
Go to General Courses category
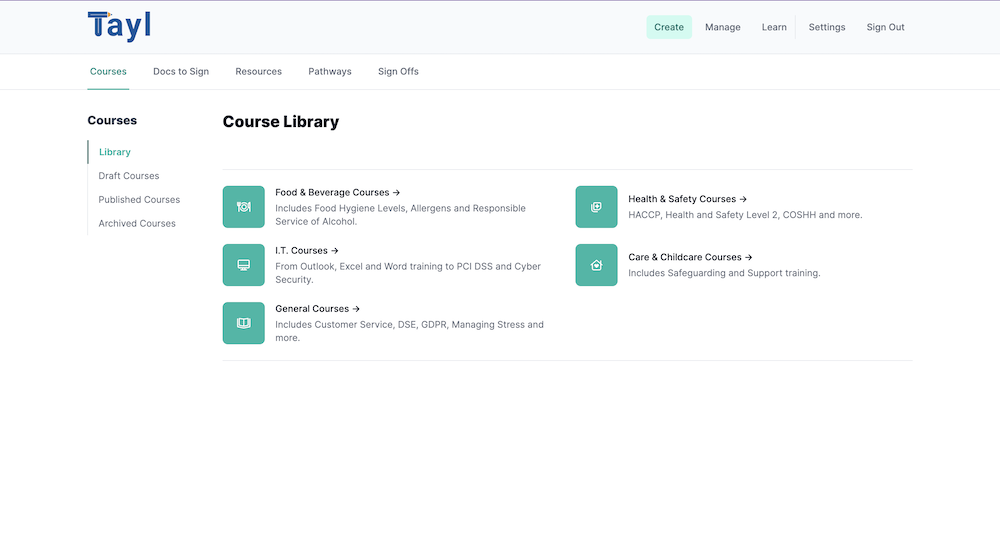pyautogui.click(x=317, y=309)
